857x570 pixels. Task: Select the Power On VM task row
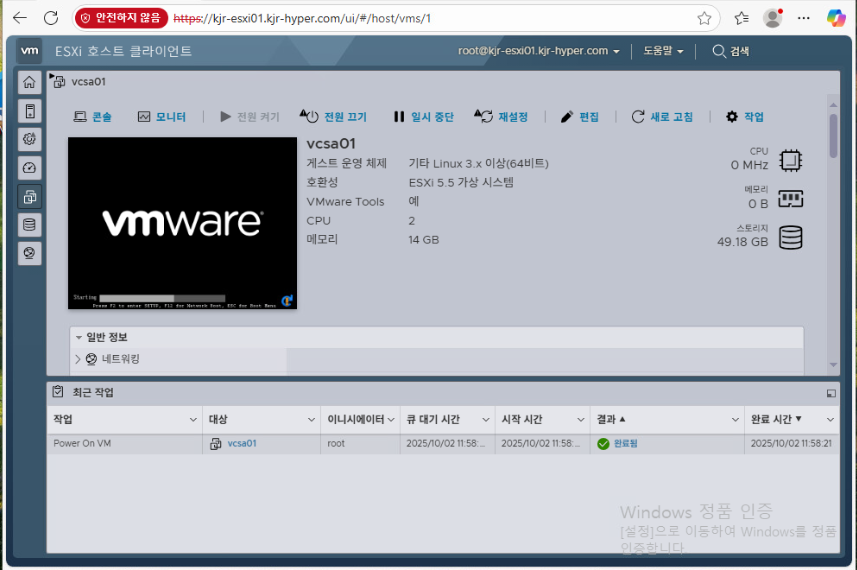click(x=443, y=444)
